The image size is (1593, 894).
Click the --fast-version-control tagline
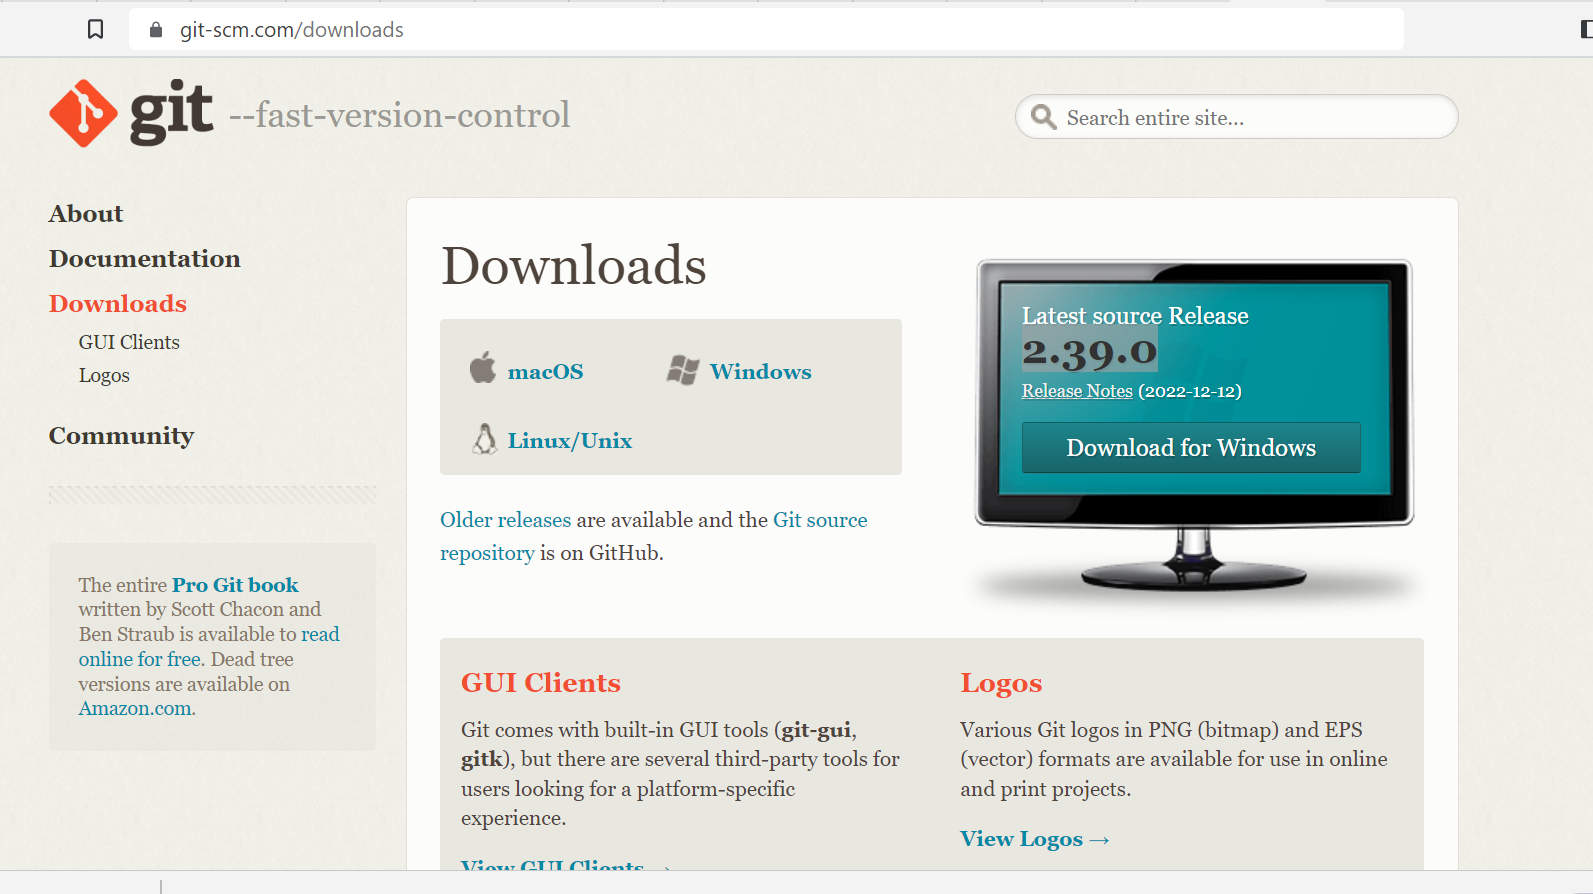(399, 115)
